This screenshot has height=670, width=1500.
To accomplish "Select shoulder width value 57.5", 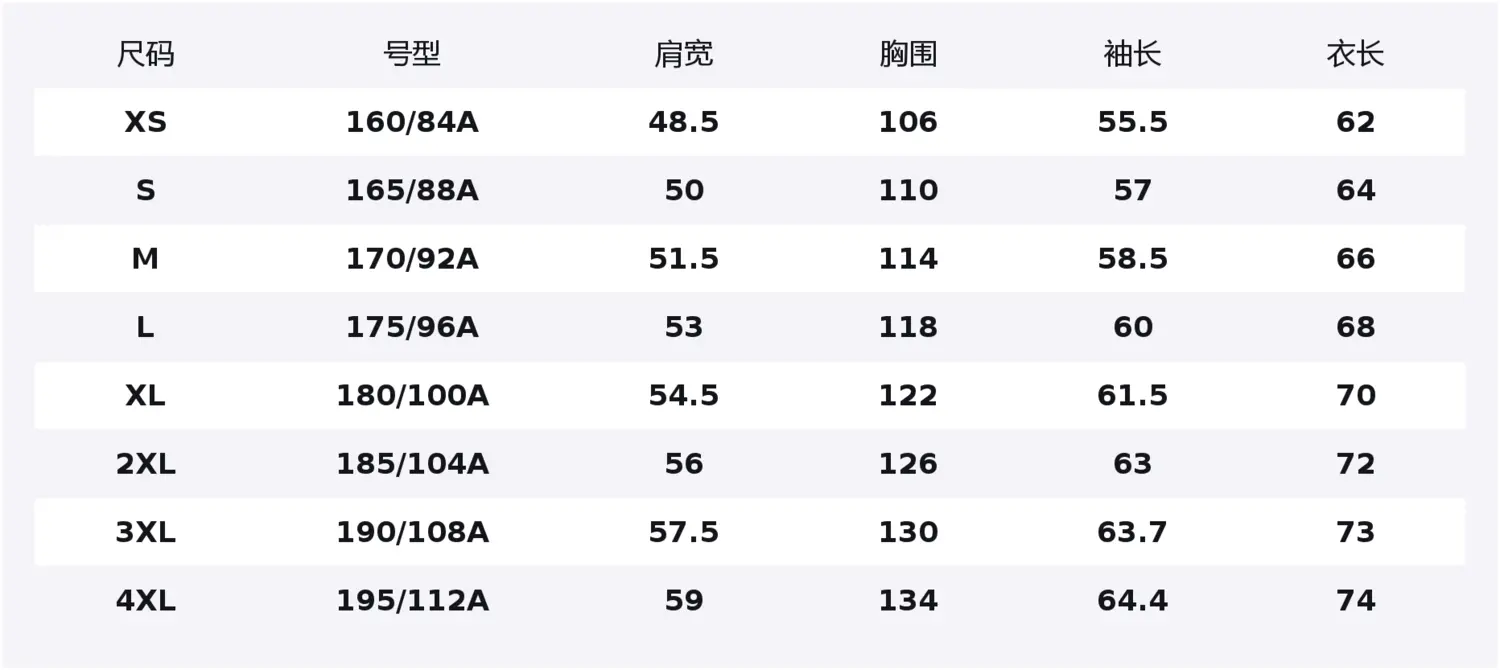I will (x=684, y=532).
